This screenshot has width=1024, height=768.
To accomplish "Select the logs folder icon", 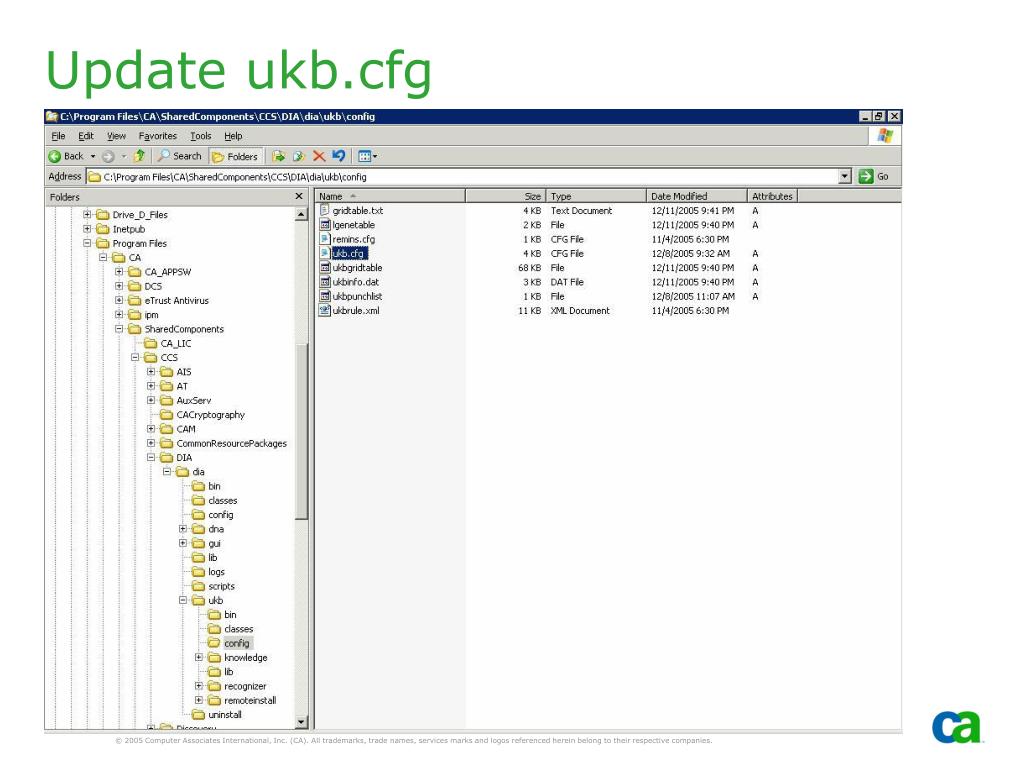I will coord(199,572).
